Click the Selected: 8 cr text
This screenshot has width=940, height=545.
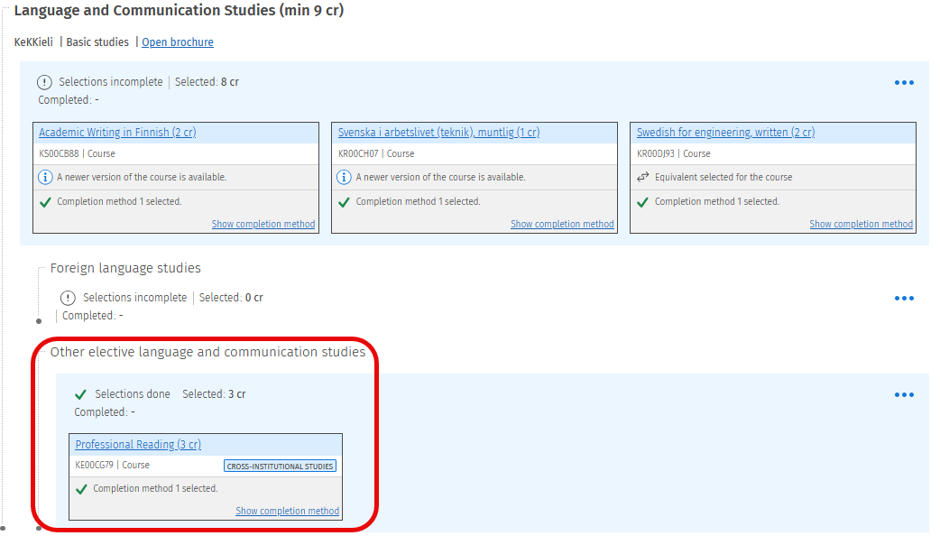tap(207, 82)
